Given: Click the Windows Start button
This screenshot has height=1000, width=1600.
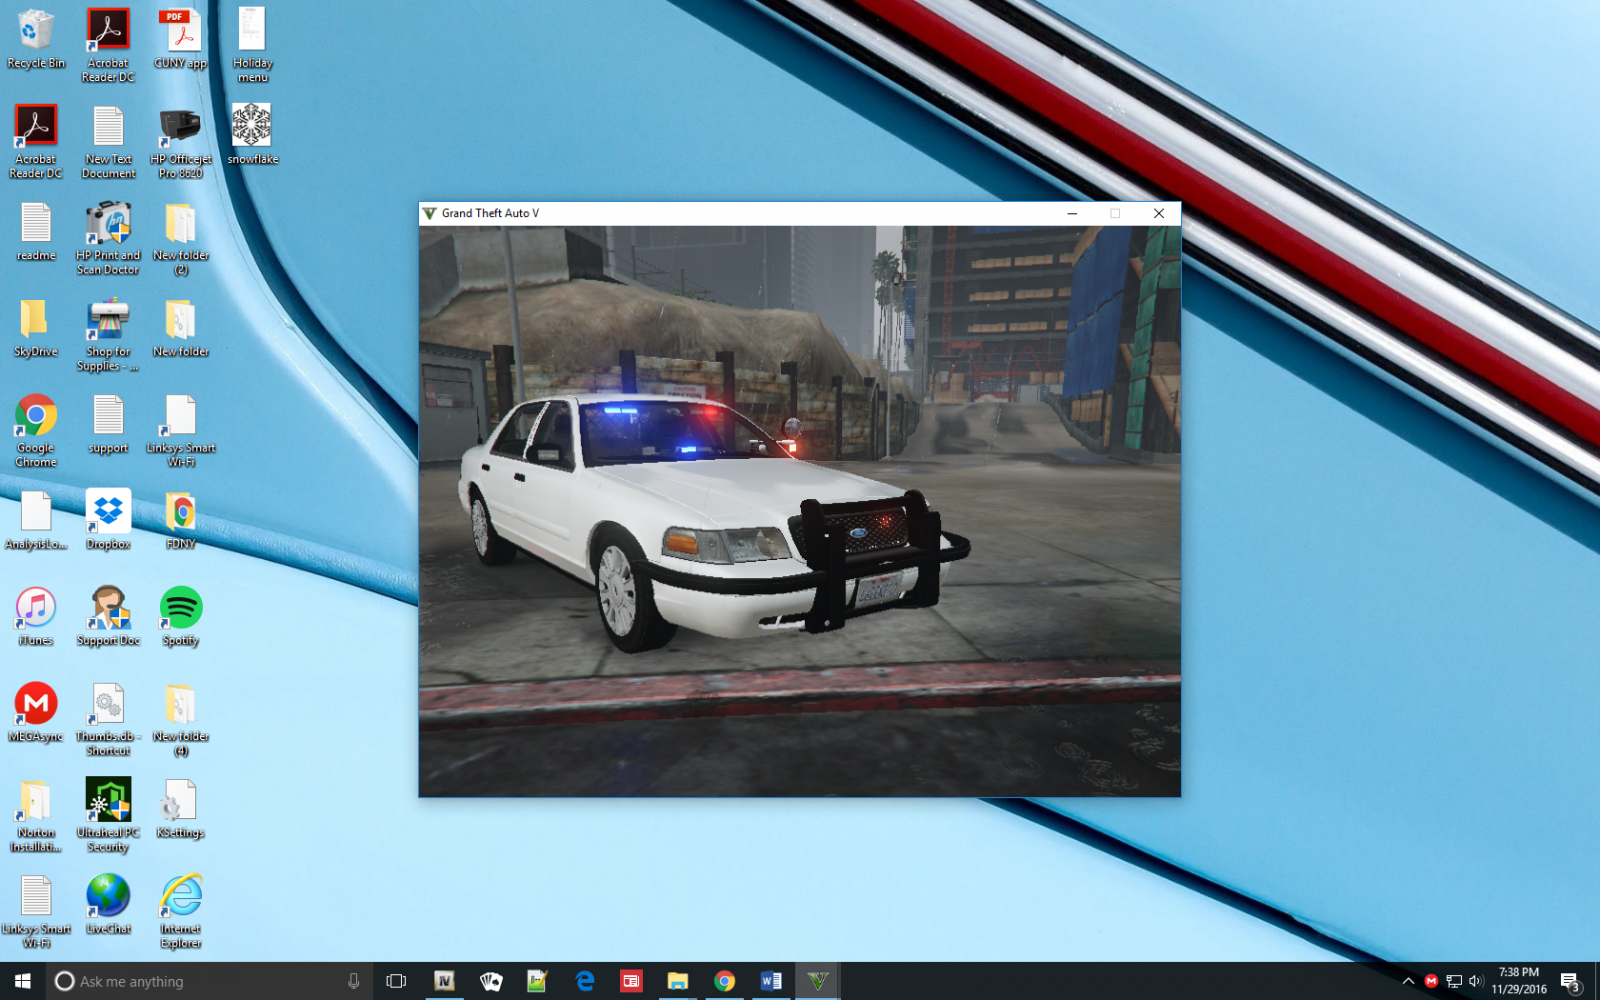Looking at the screenshot, I should 22,981.
